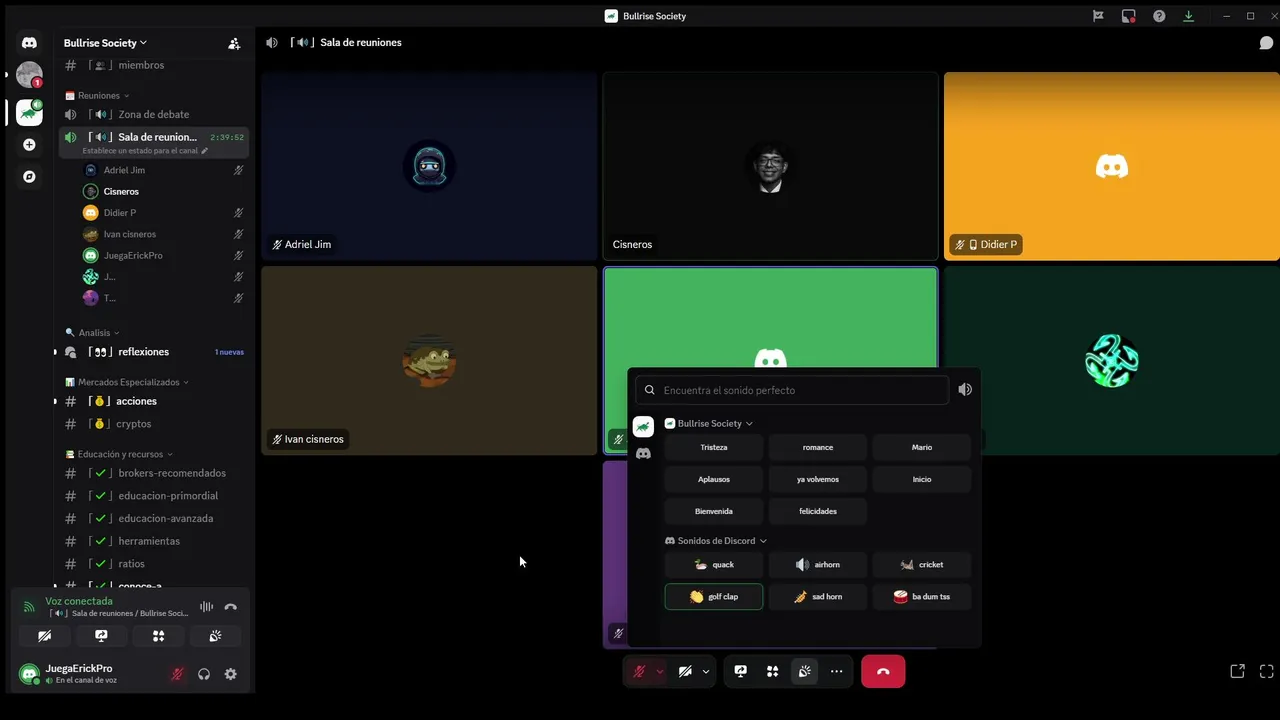Viewport: 1280px width, 720px height.
Task: Click Ivan cisneros in voice member list
Action: click(x=163, y=234)
